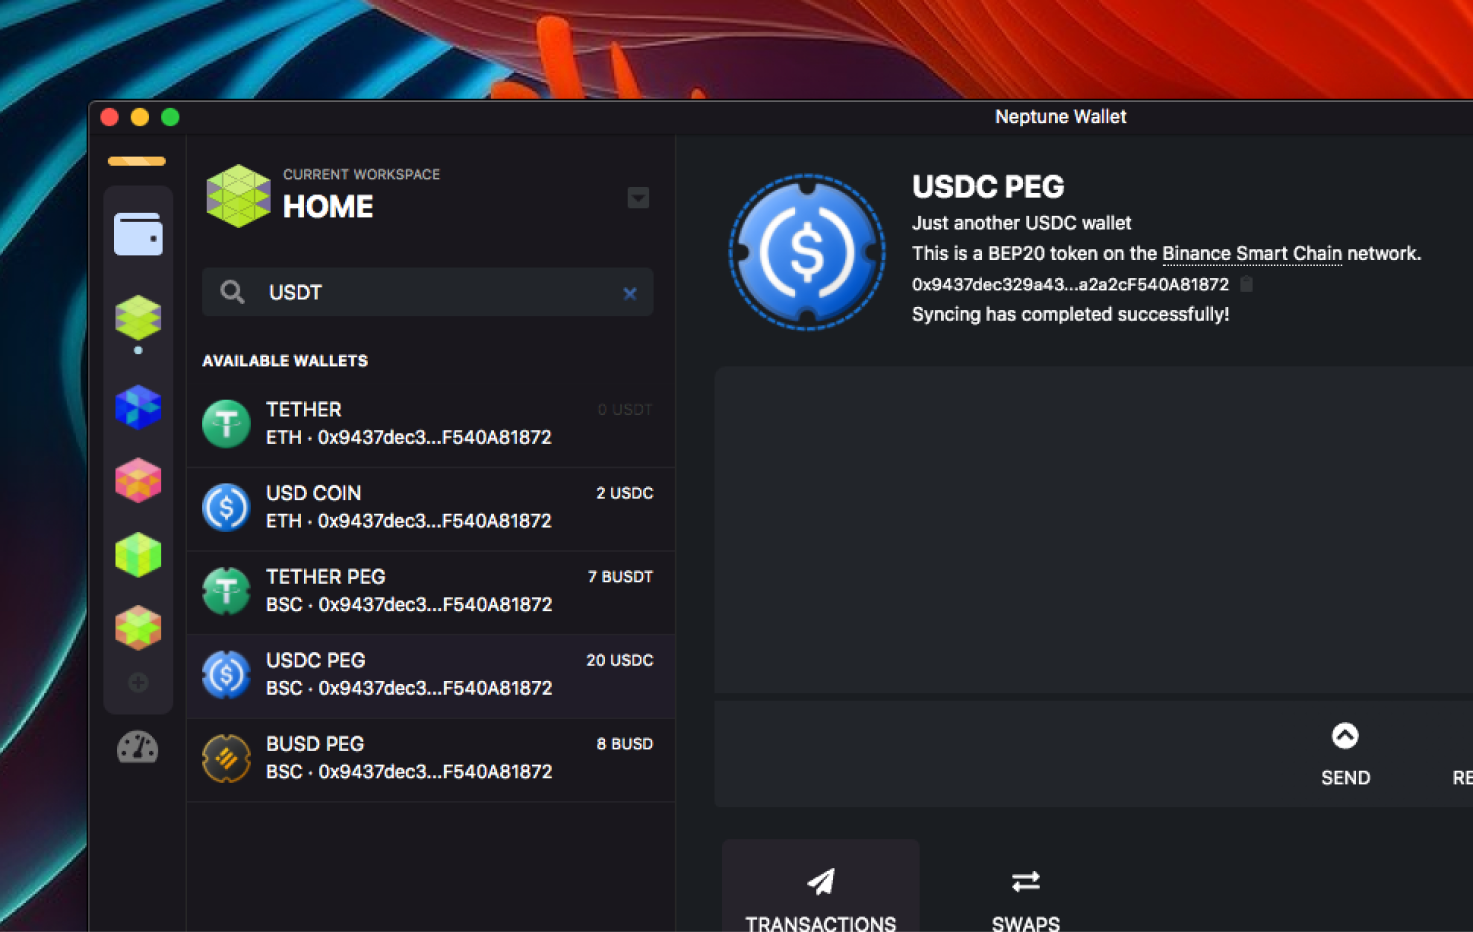Open the bright green cube workspace

pos(138,555)
